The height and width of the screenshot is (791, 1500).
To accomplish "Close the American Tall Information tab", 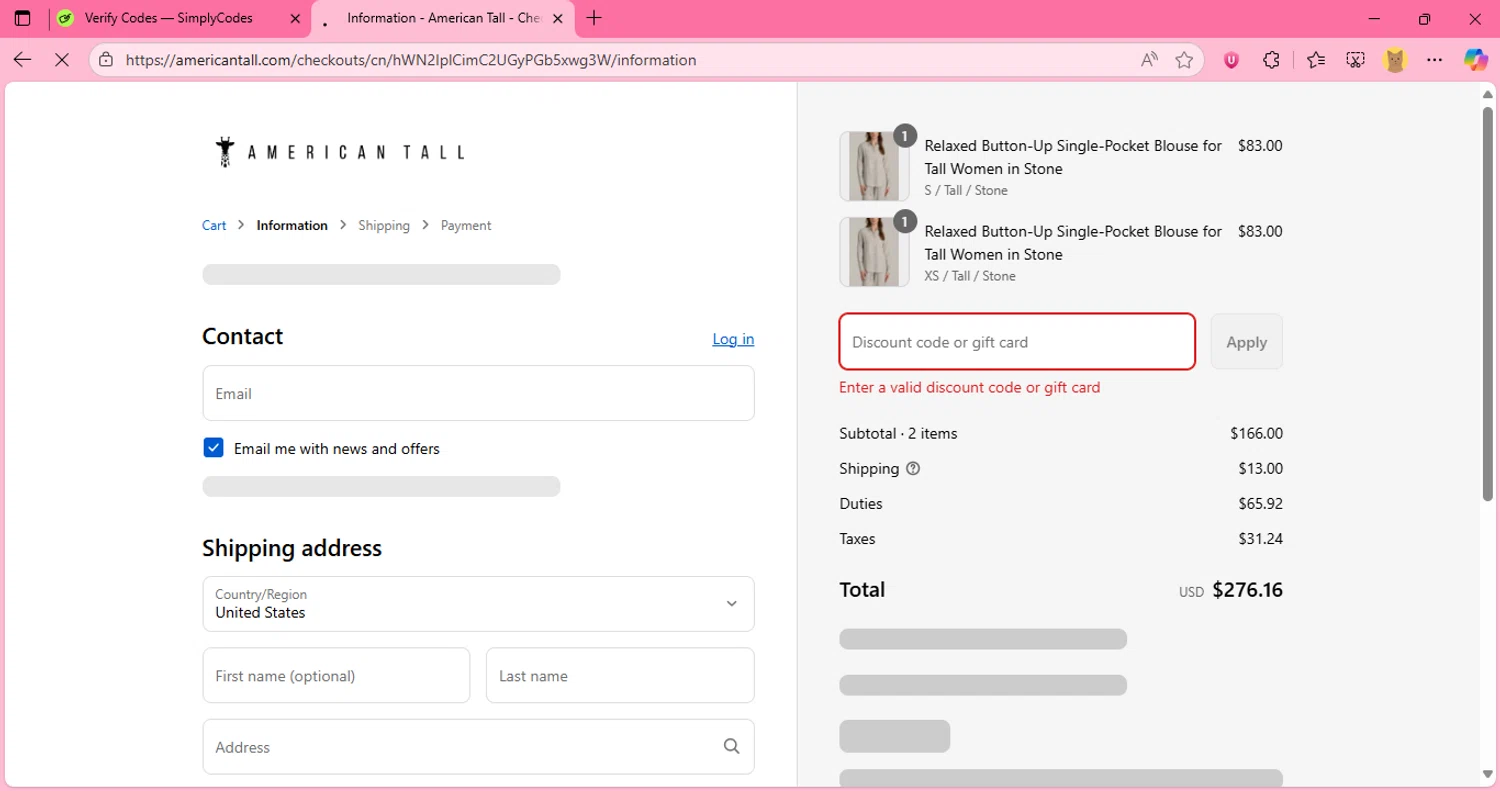I will pyautogui.click(x=558, y=18).
